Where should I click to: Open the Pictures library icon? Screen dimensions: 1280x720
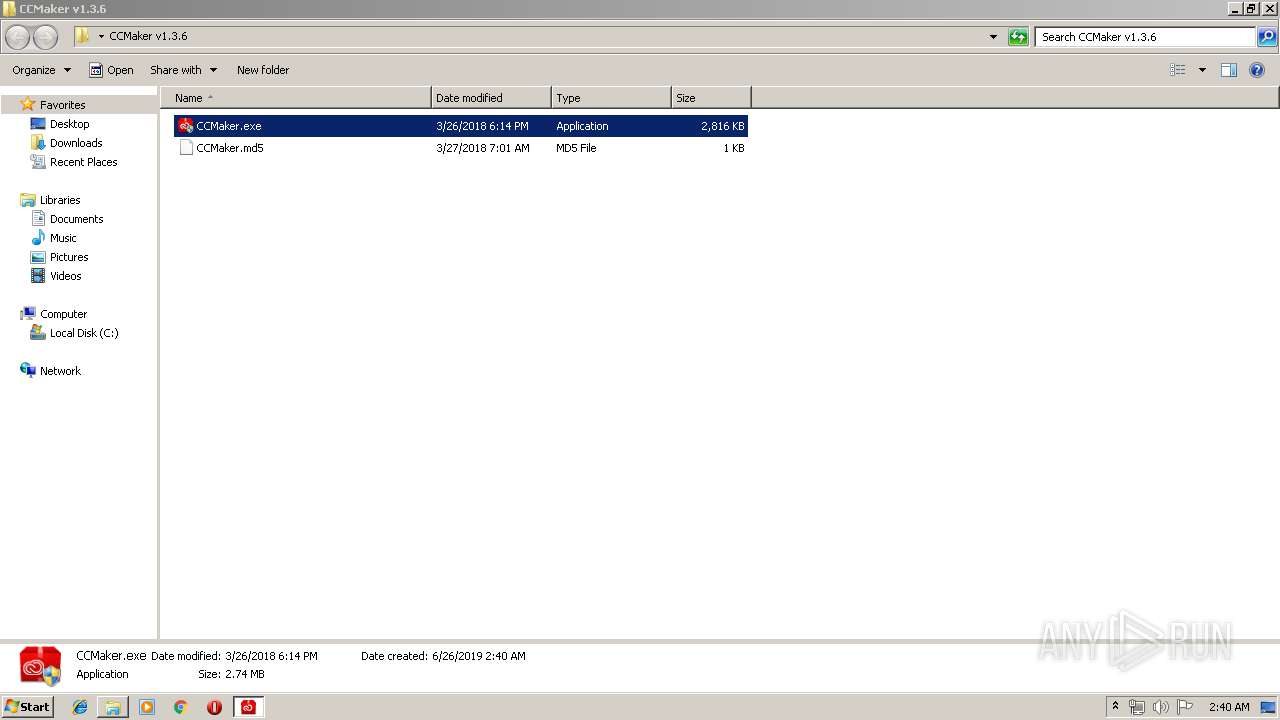[x=38, y=257]
